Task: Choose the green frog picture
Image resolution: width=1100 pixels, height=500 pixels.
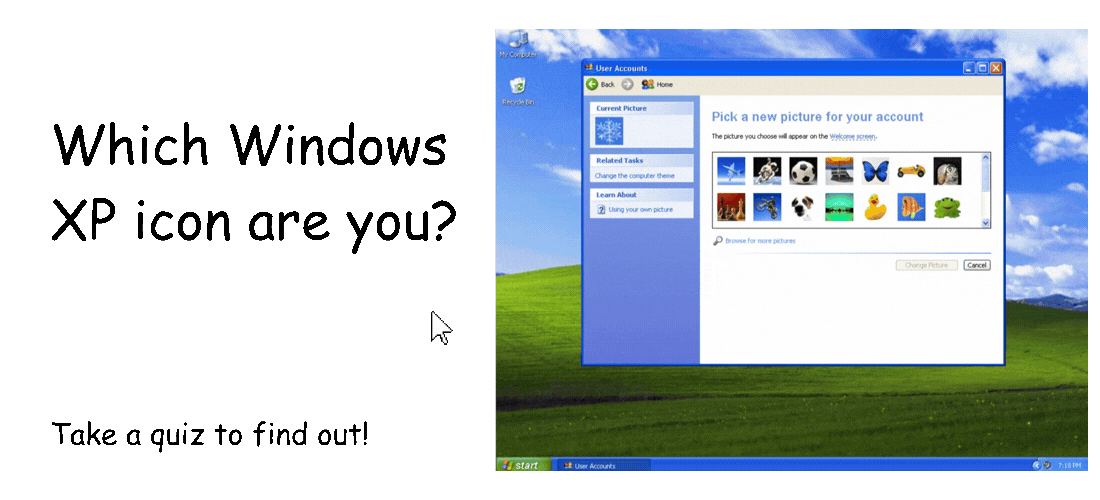Action: click(x=948, y=207)
